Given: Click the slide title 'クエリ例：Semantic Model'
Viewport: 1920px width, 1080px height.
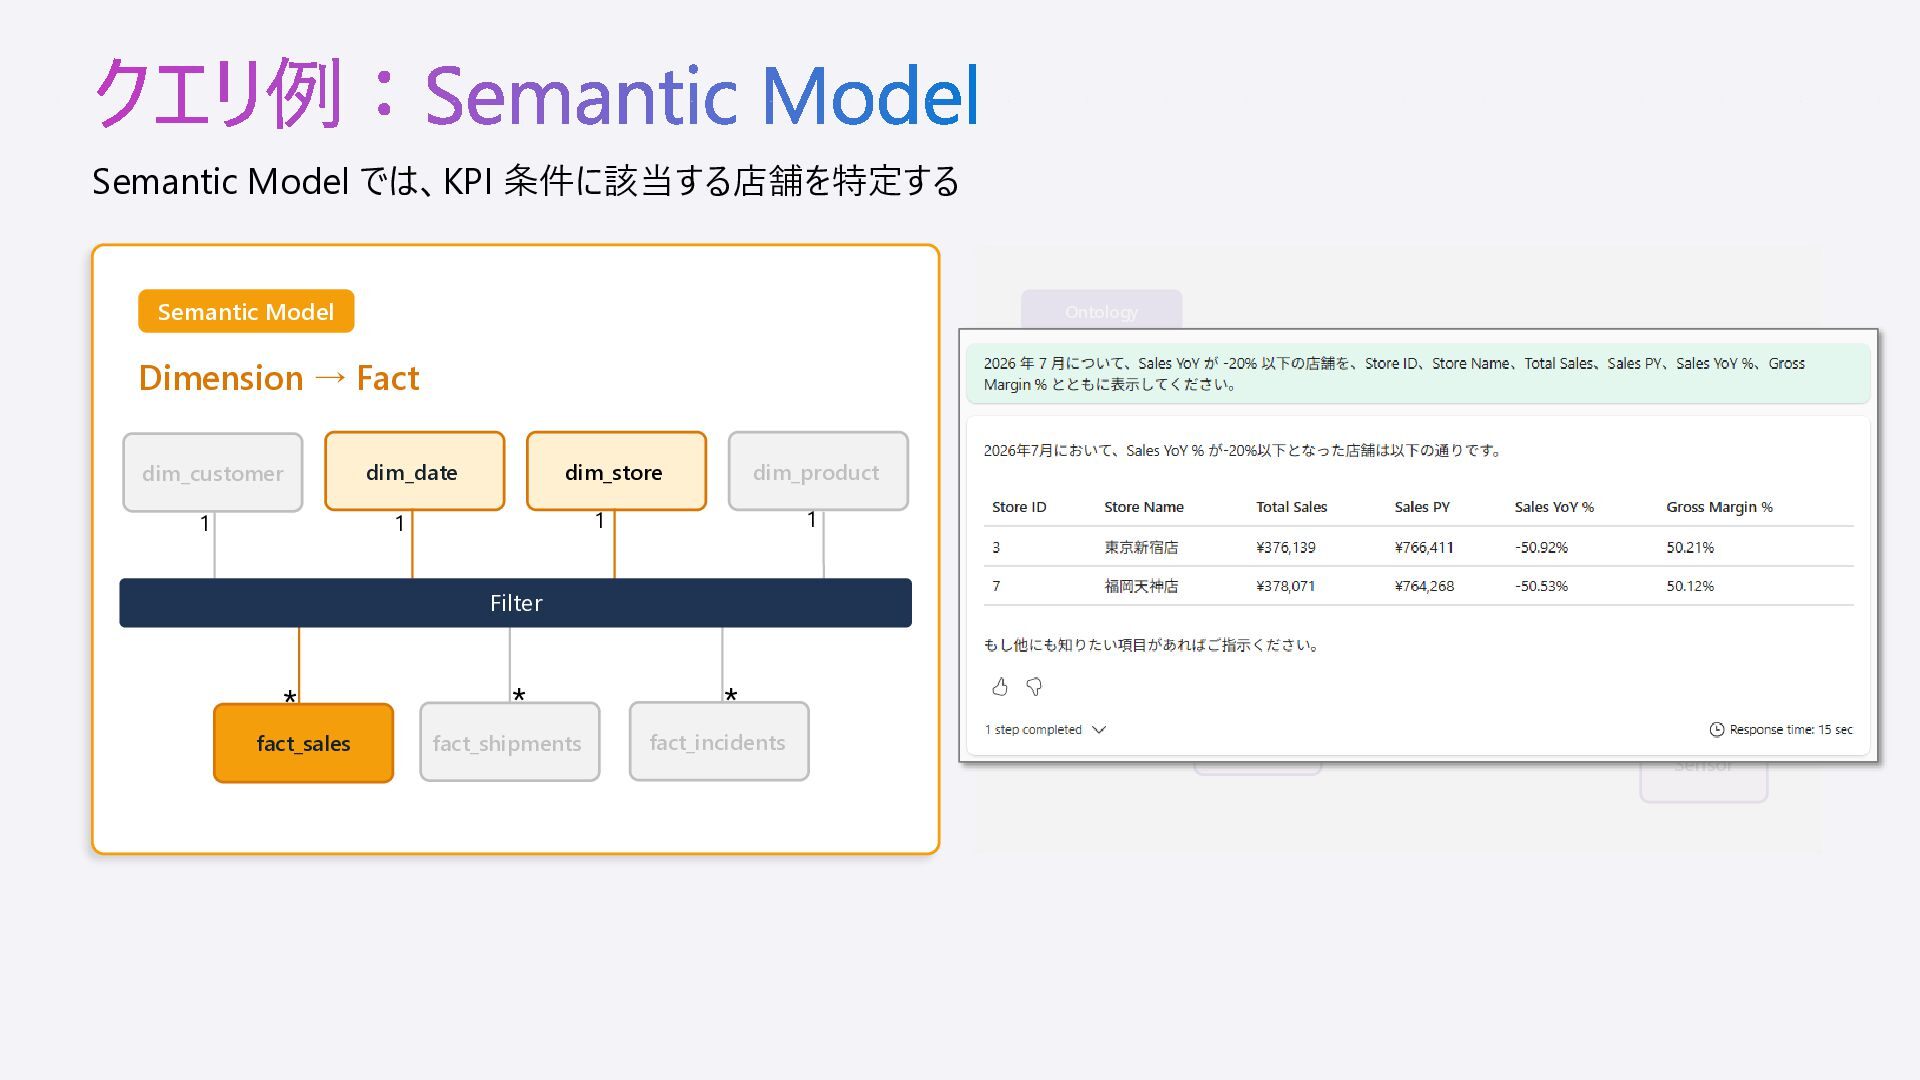Looking at the screenshot, I should click(x=536, y=94).
